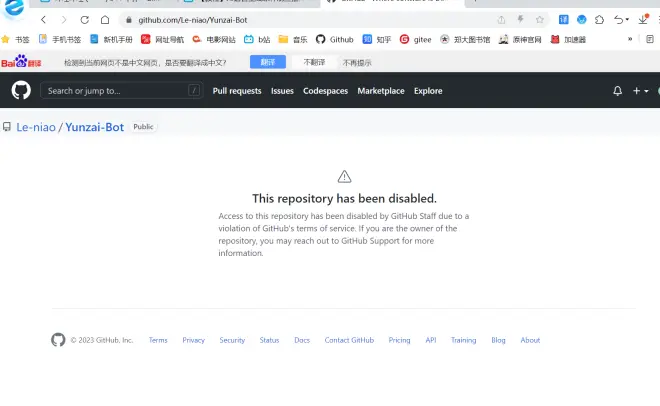Click the GitHub logo in the header
The width and height of the screenshot is (660, 406).
pos(21,90)
